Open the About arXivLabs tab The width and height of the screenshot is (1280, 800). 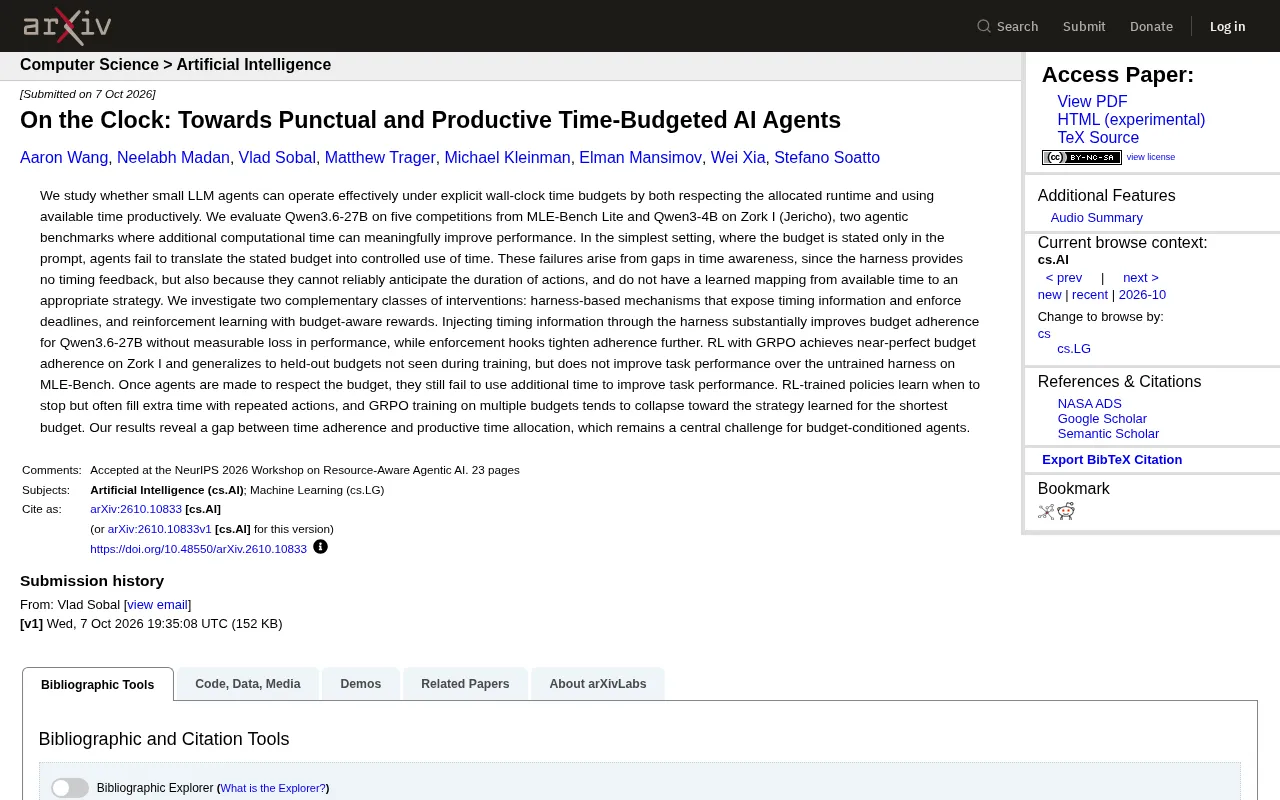(x=598, y=684)
